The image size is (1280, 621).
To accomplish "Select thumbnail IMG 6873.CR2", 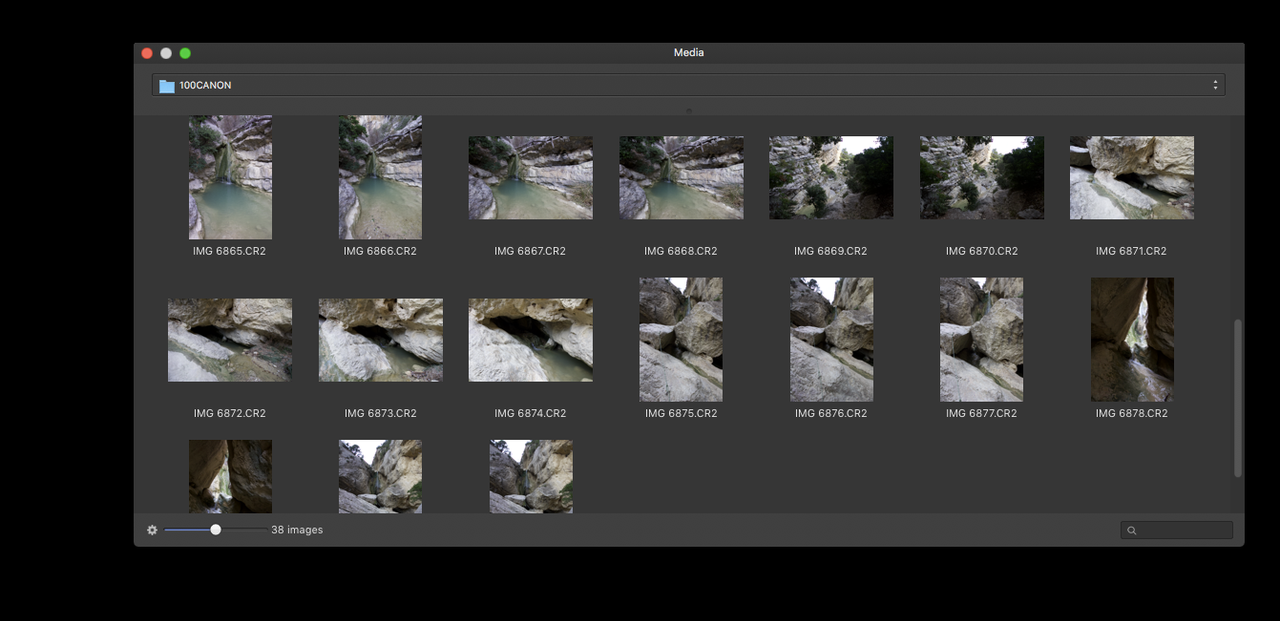I will [x=380, y=340].
